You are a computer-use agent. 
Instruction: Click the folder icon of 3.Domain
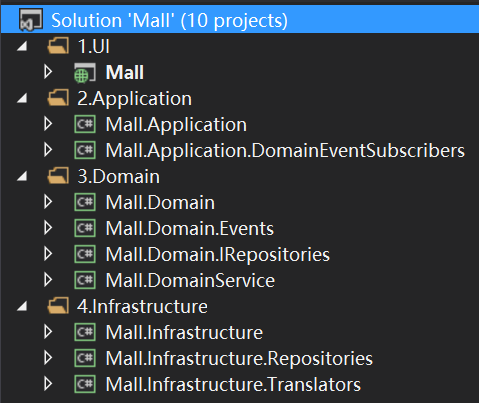coord(58,176)
